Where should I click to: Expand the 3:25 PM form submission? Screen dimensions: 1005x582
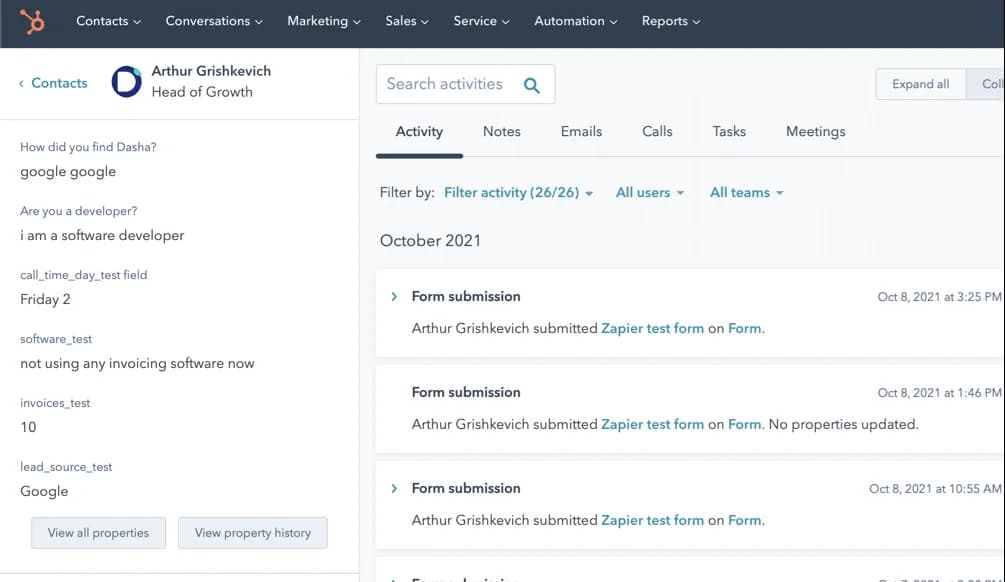tap(394, 296)
